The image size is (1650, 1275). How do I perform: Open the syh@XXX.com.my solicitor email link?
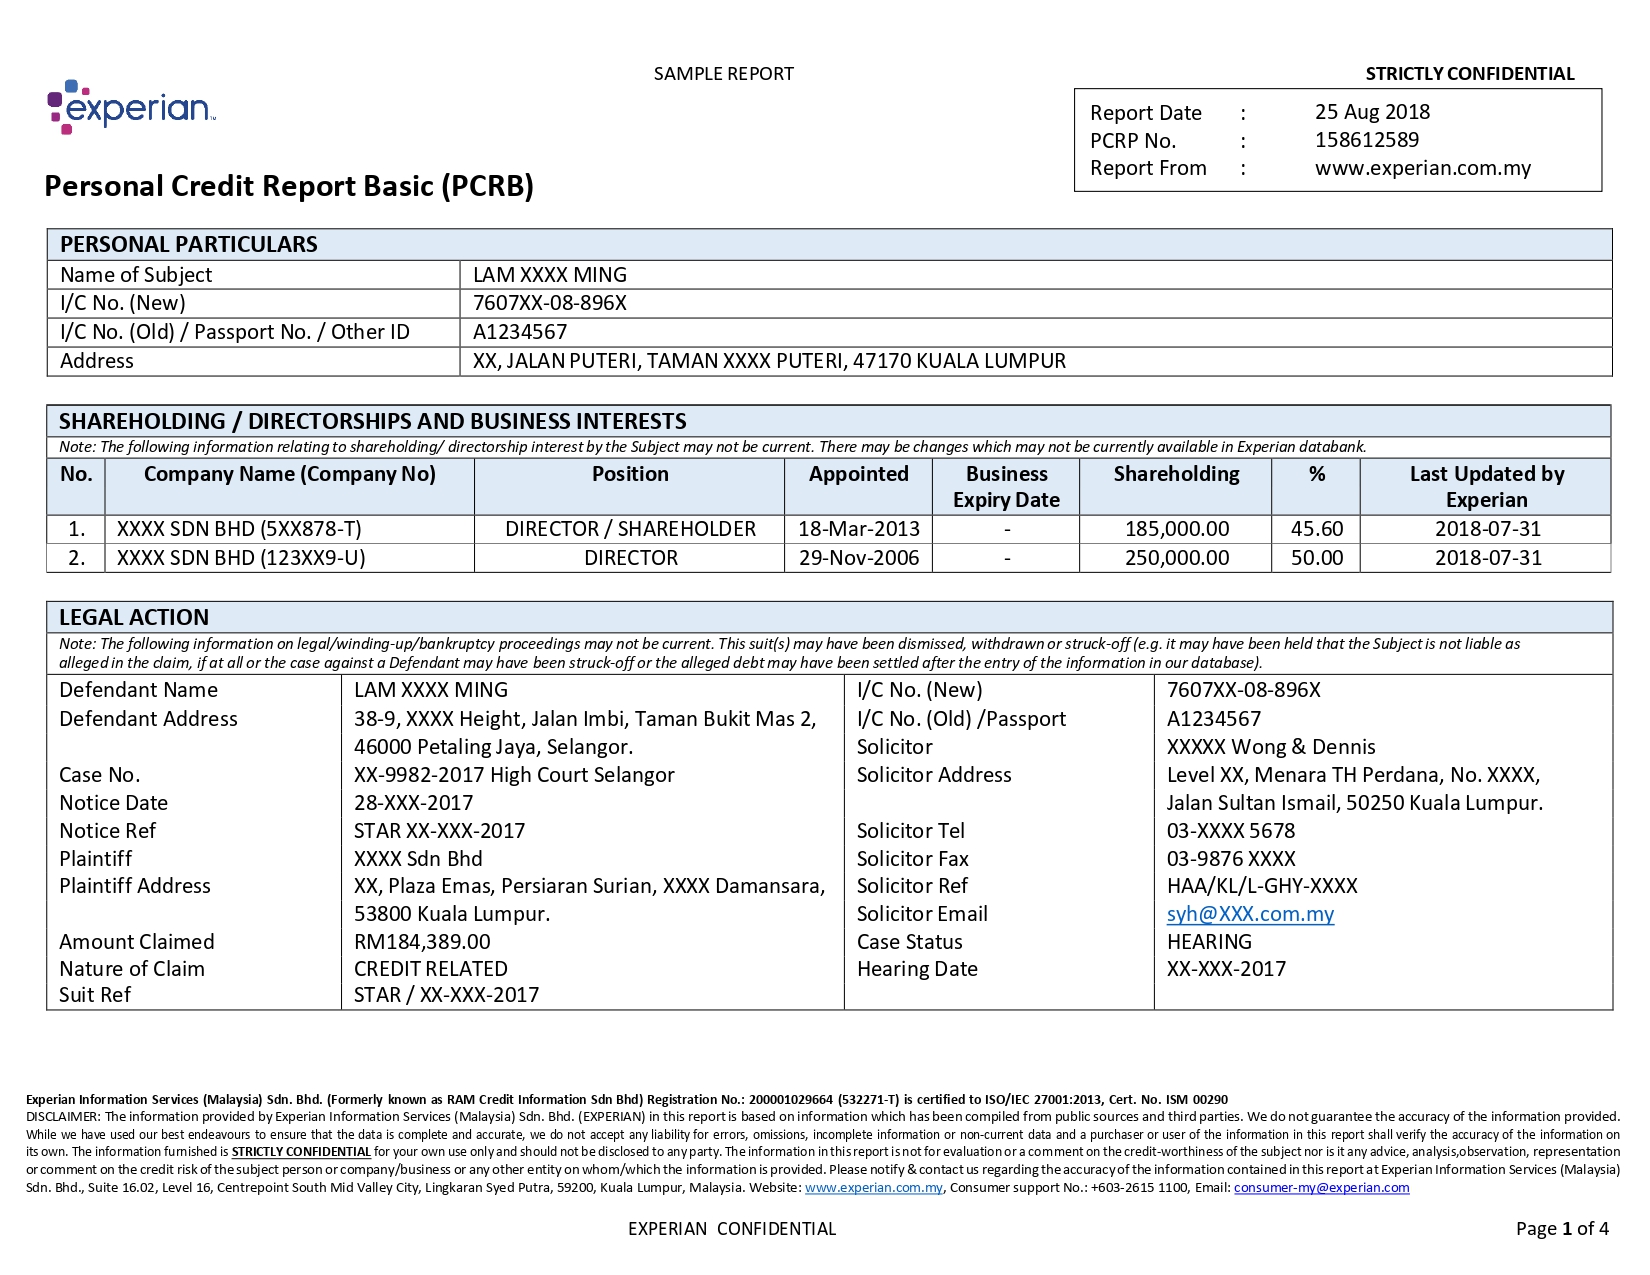(1250, 914)
